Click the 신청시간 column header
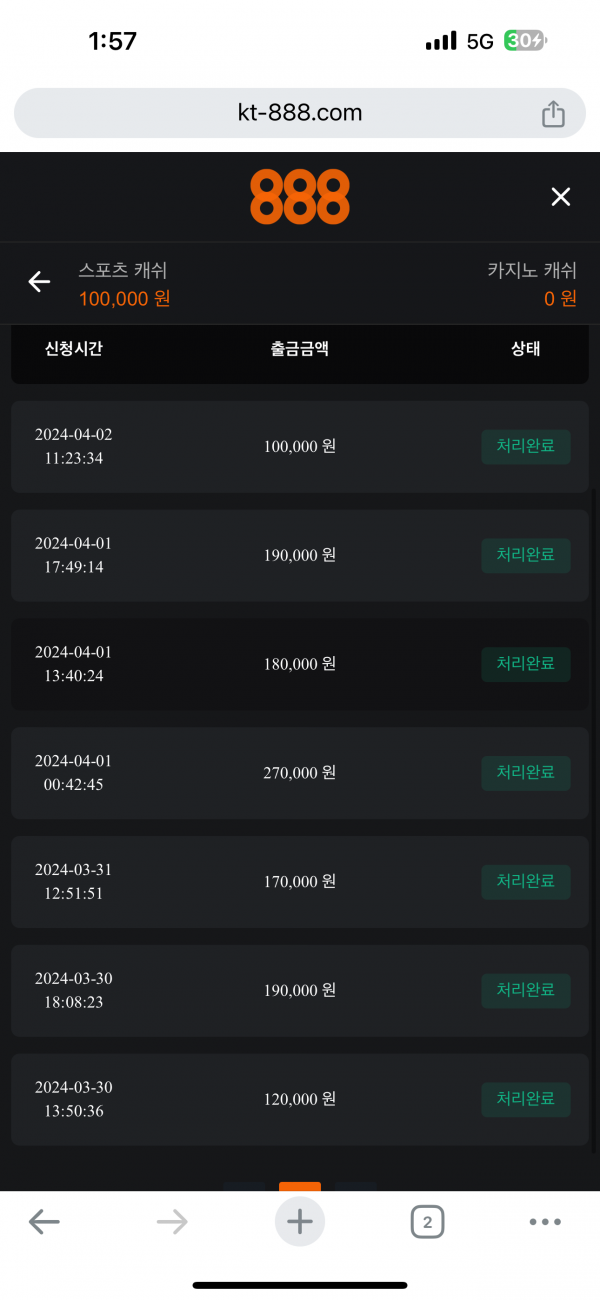 point(73,349)
